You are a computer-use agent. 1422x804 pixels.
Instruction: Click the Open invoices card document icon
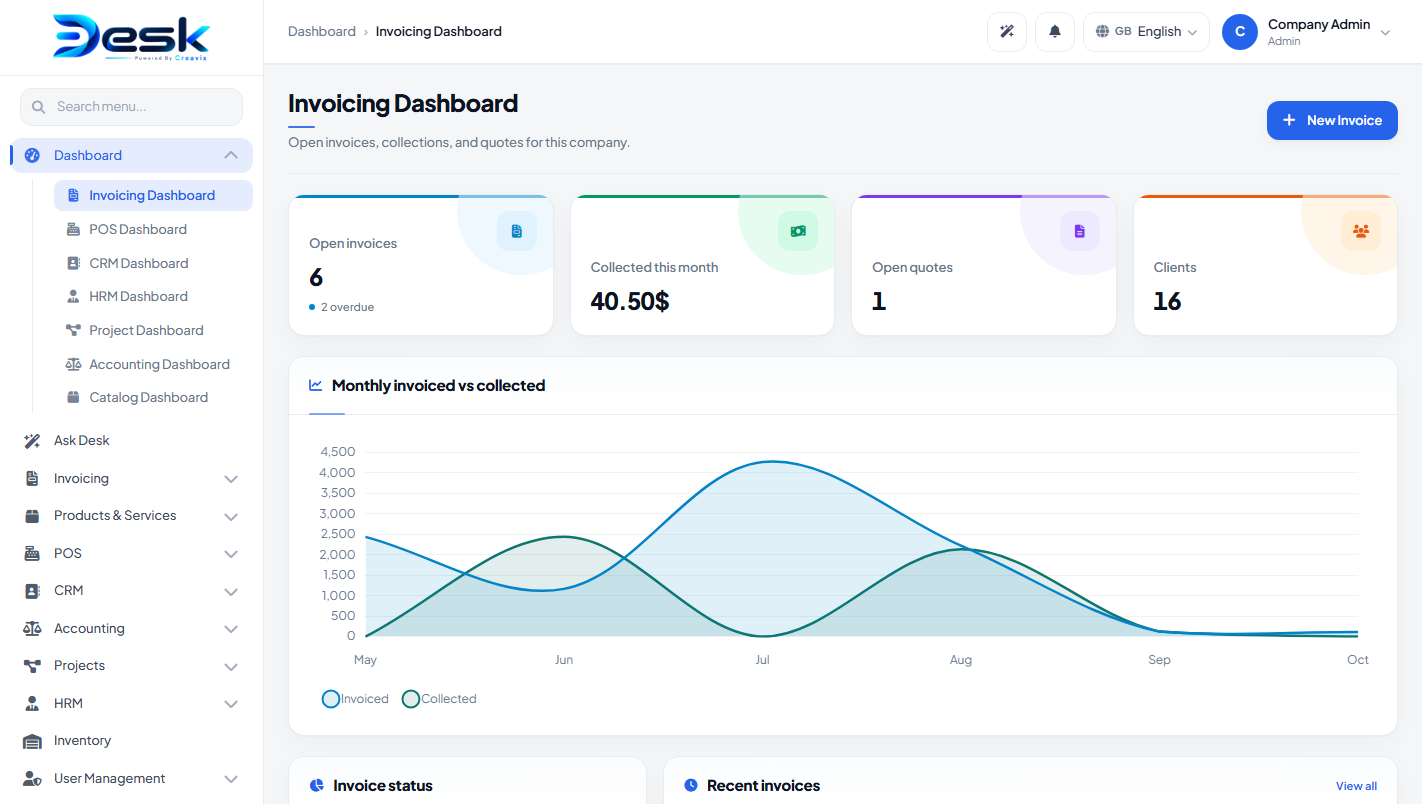517,231
